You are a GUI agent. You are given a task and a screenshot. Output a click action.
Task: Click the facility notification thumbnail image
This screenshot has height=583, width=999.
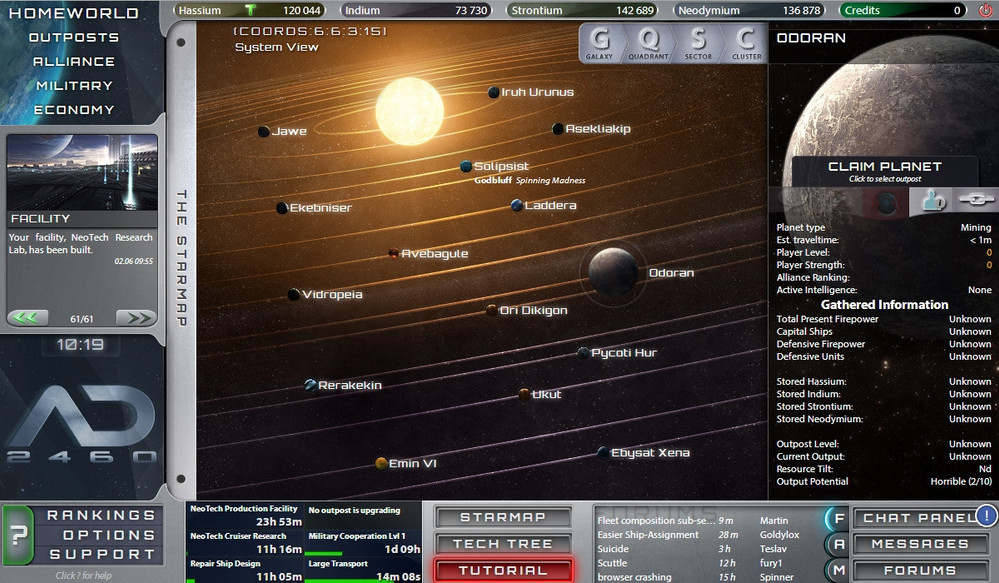(82, 173)
